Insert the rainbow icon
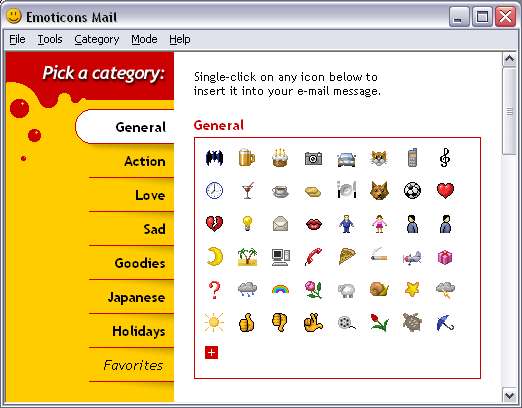This screenshot has height=408, width=522. click(x=280, y=289)
